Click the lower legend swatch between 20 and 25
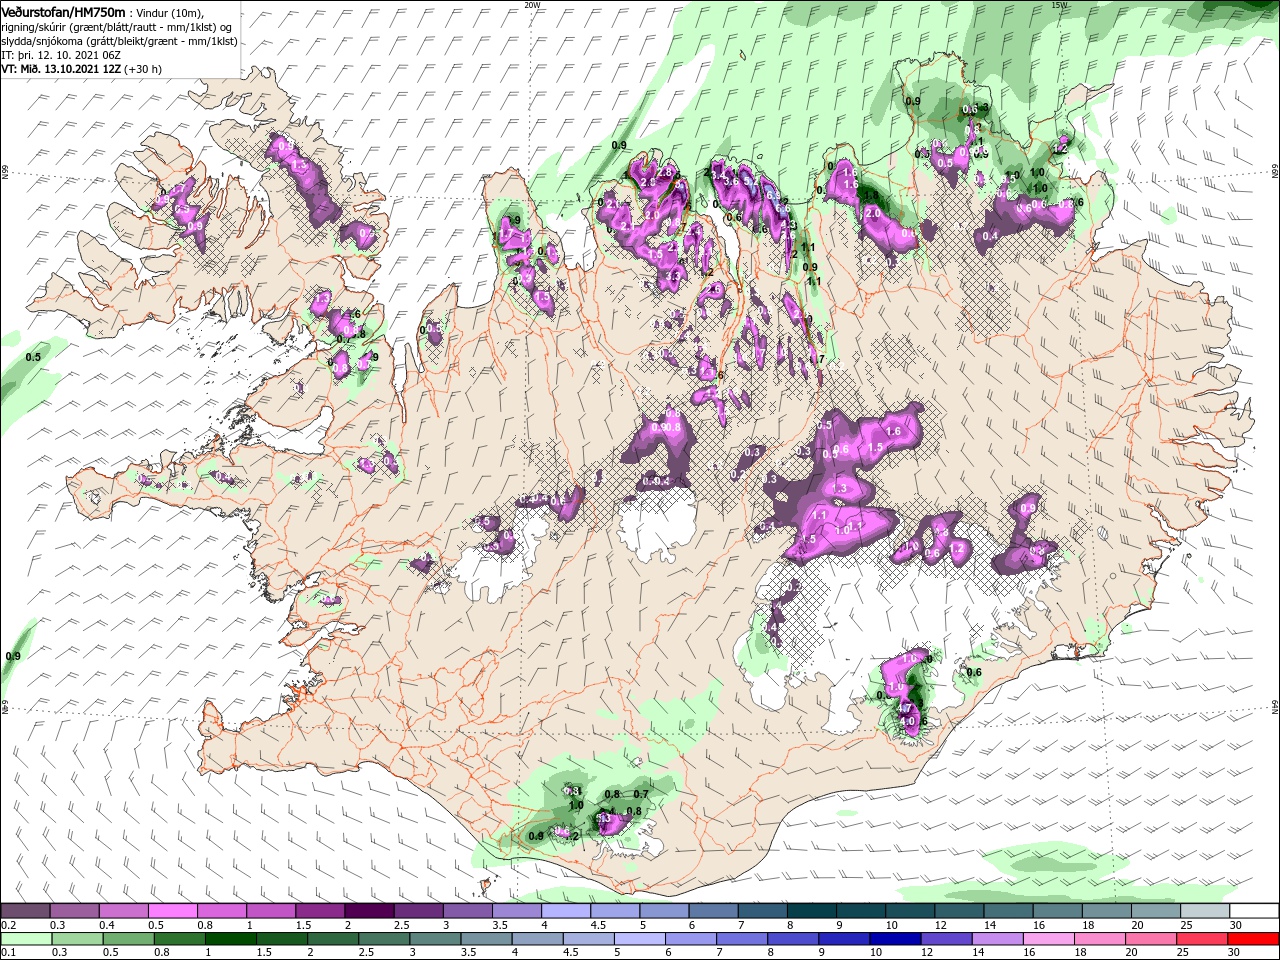The height and width of the screenshot is (960, 1280). coord(1150,939)
